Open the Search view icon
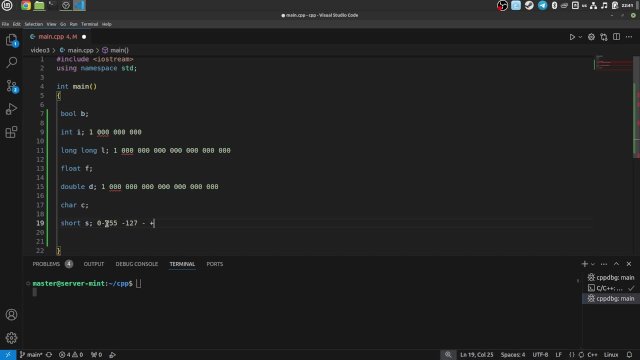640x360 pixels. click(x=11, y=62)
